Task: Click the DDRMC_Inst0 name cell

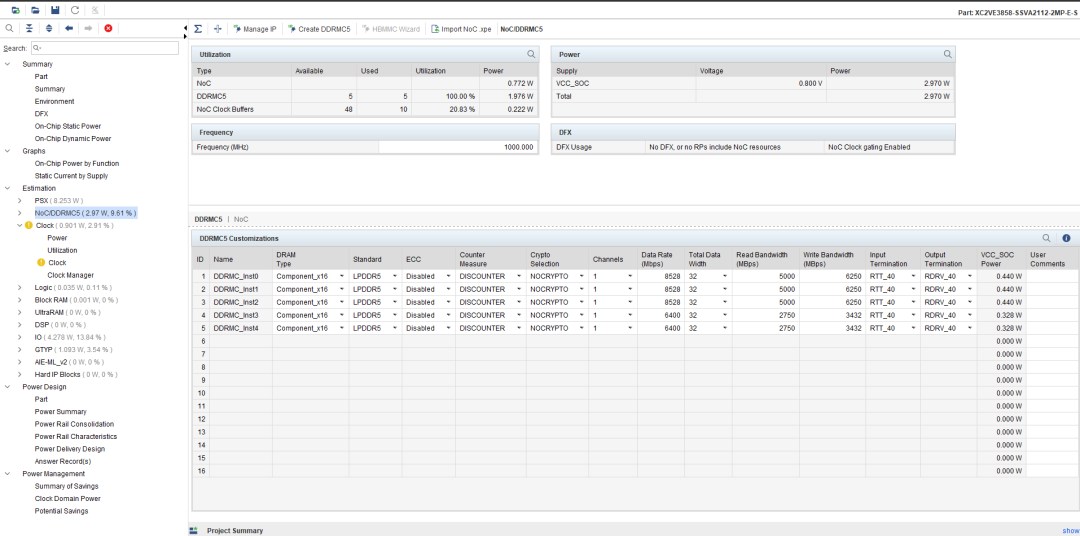Action: coord(240,276)
